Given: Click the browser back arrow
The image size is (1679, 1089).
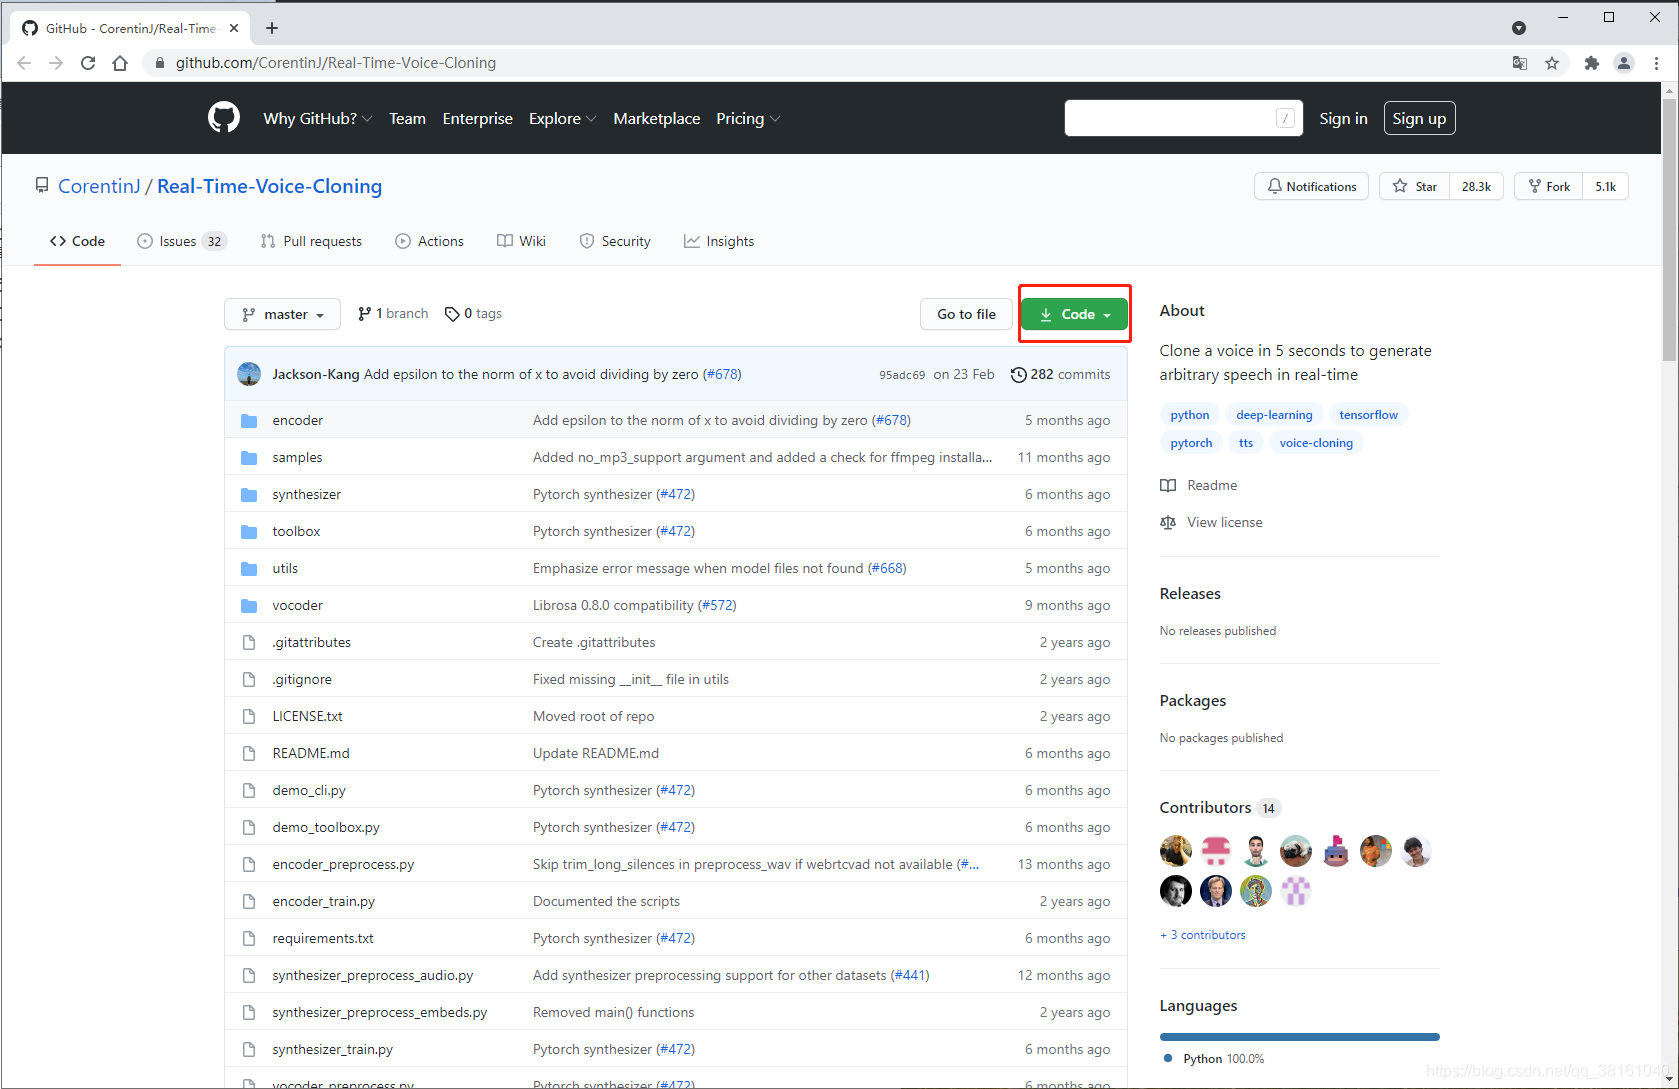Looking at the screenshot, I should pyautogui.click(x=24, y=63).
